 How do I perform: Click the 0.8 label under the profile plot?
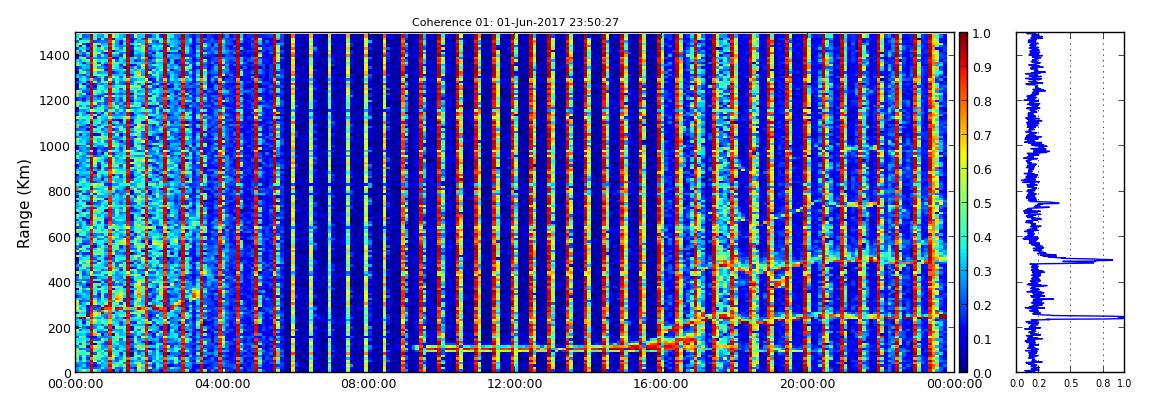click(x=1104, y=384)
